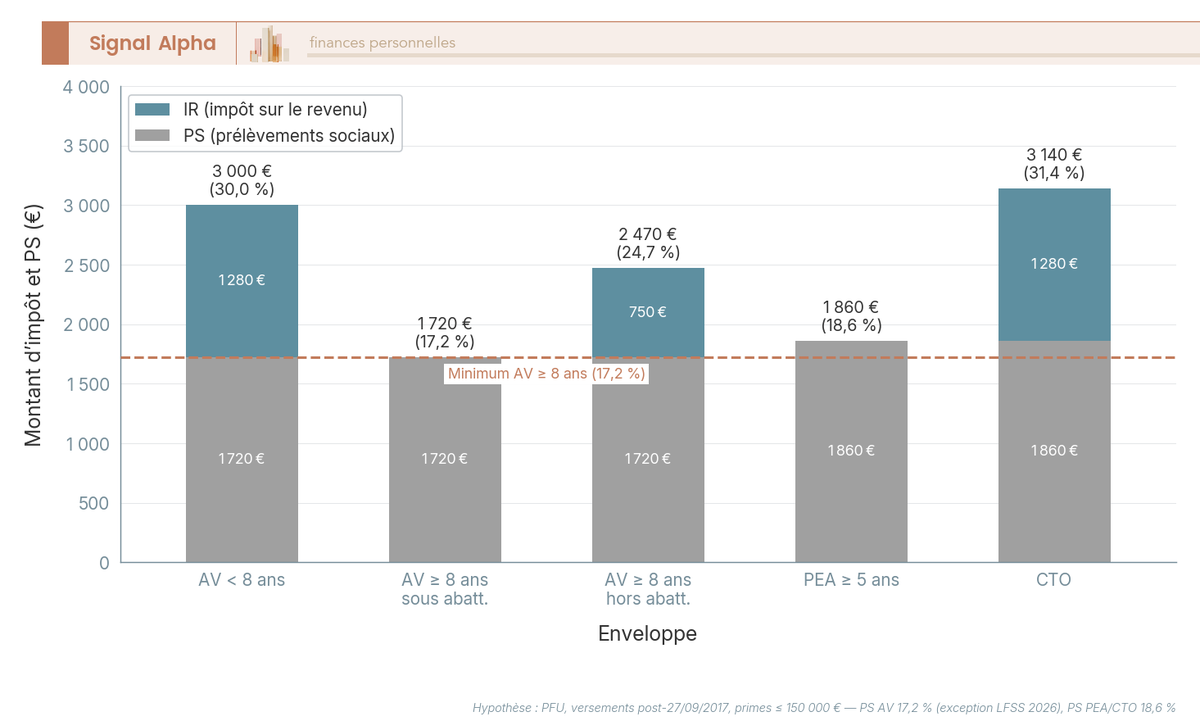Viewport: 1200px width, 721px height.
Task: Expand the legend box in the top-left
Action: (x=265, y=122)
